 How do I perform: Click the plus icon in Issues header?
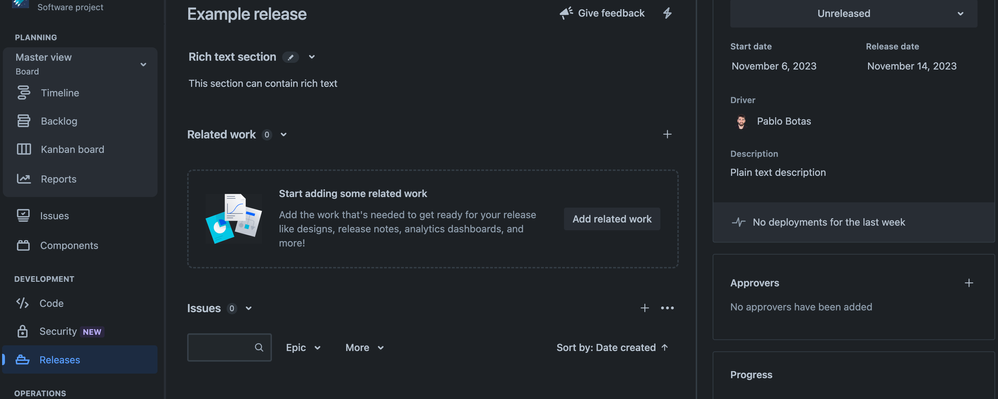point(645,308)
